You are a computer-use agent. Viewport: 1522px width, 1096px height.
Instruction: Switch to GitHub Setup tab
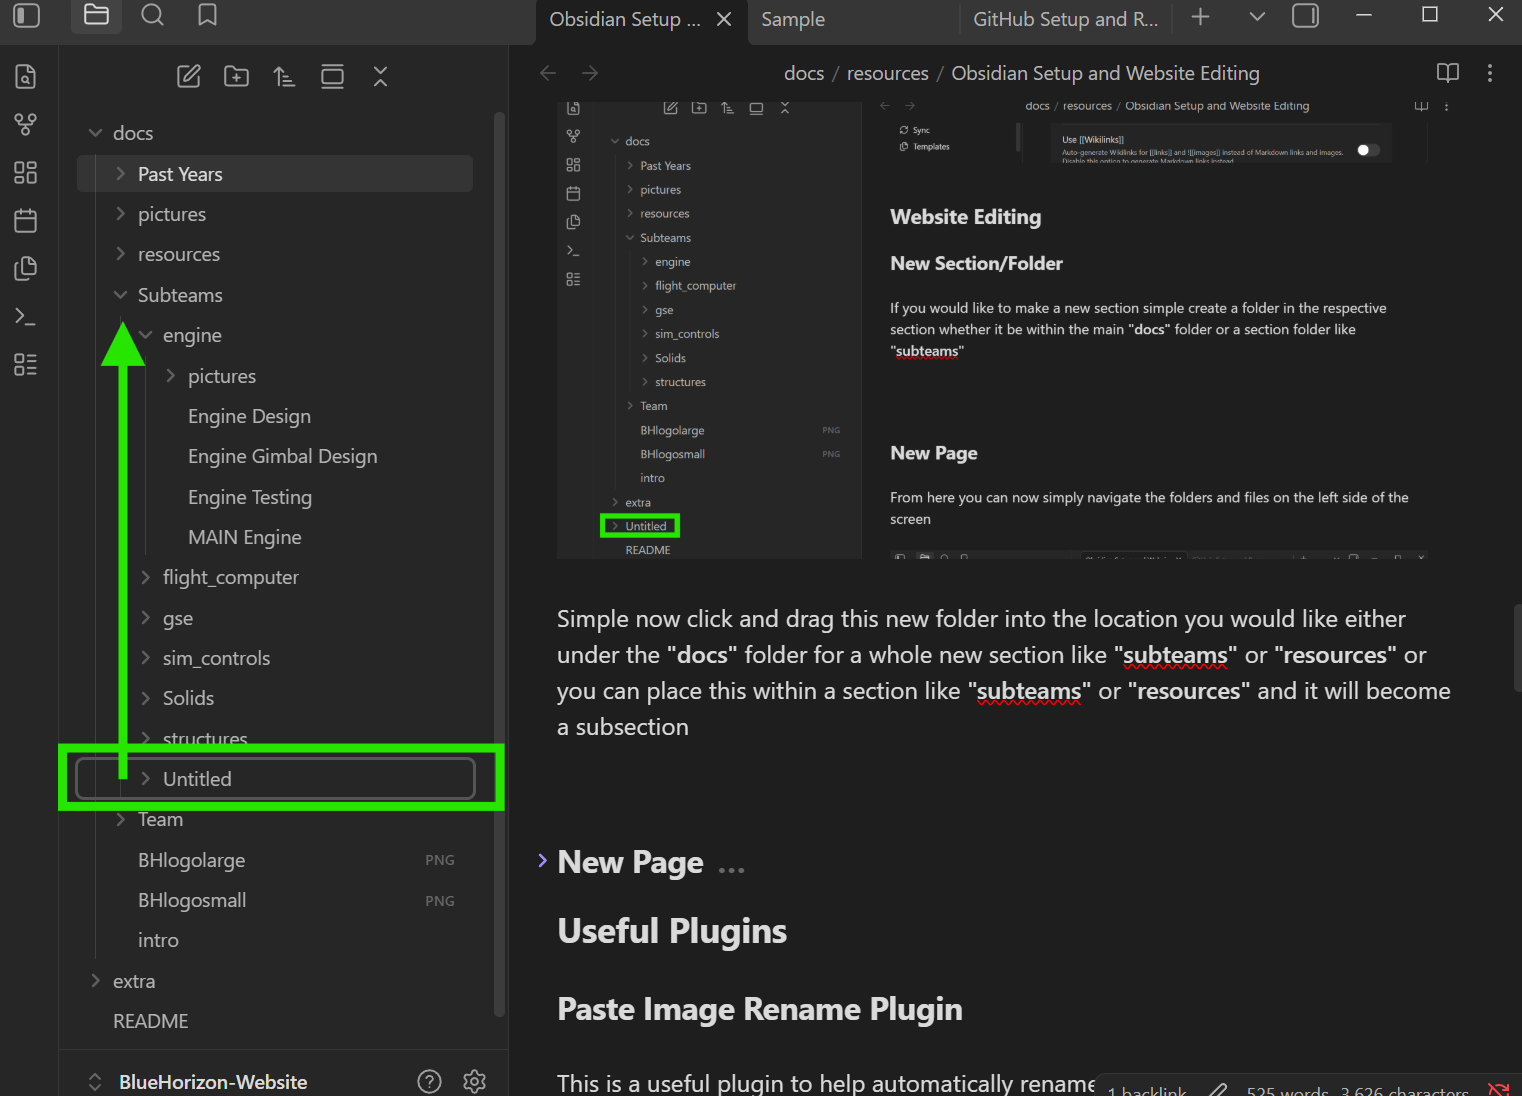(x=1065, y=19)
